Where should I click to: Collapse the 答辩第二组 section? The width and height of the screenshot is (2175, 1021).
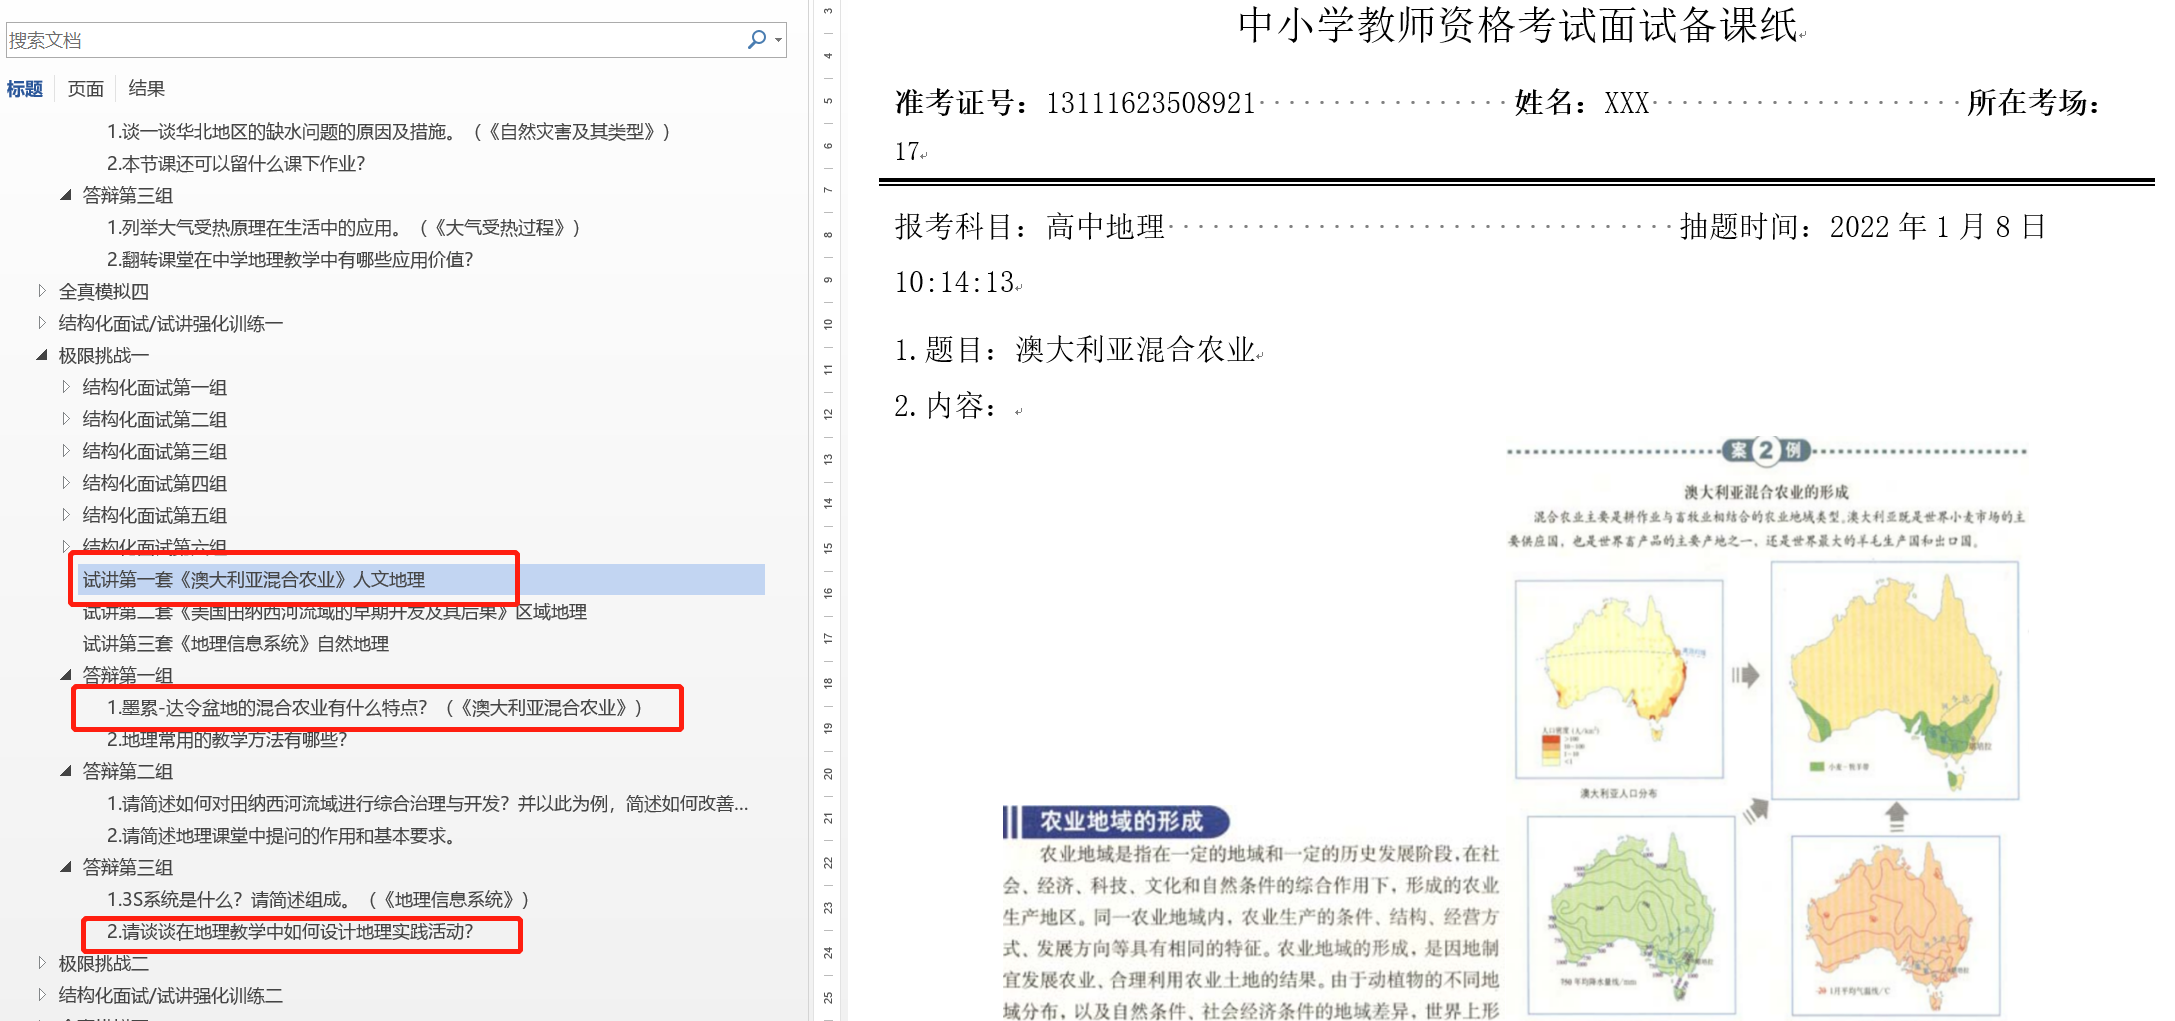point(66,771)
